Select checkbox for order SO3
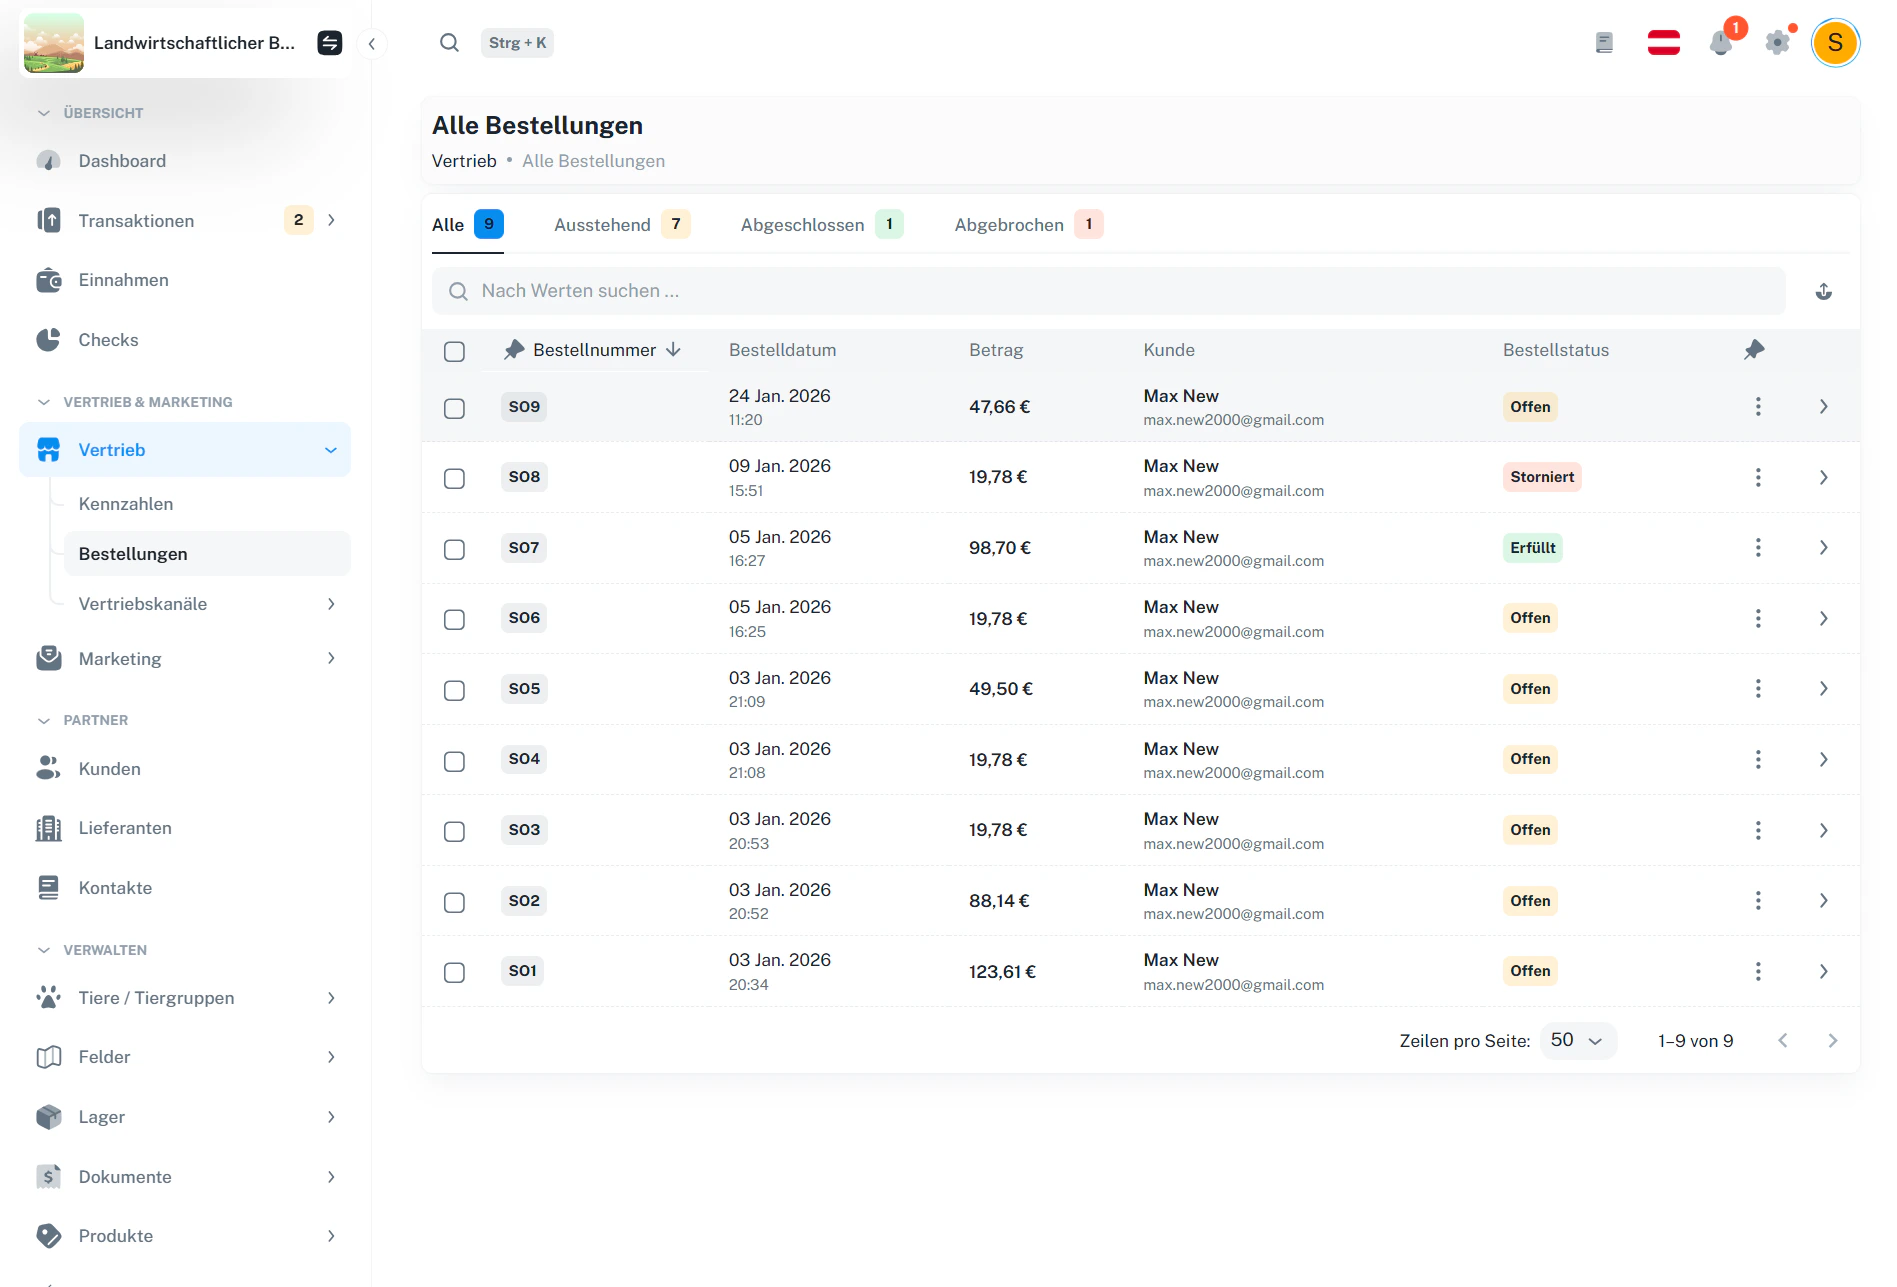The width and height of the screenshot is (1897, 1287). [454, 831]
